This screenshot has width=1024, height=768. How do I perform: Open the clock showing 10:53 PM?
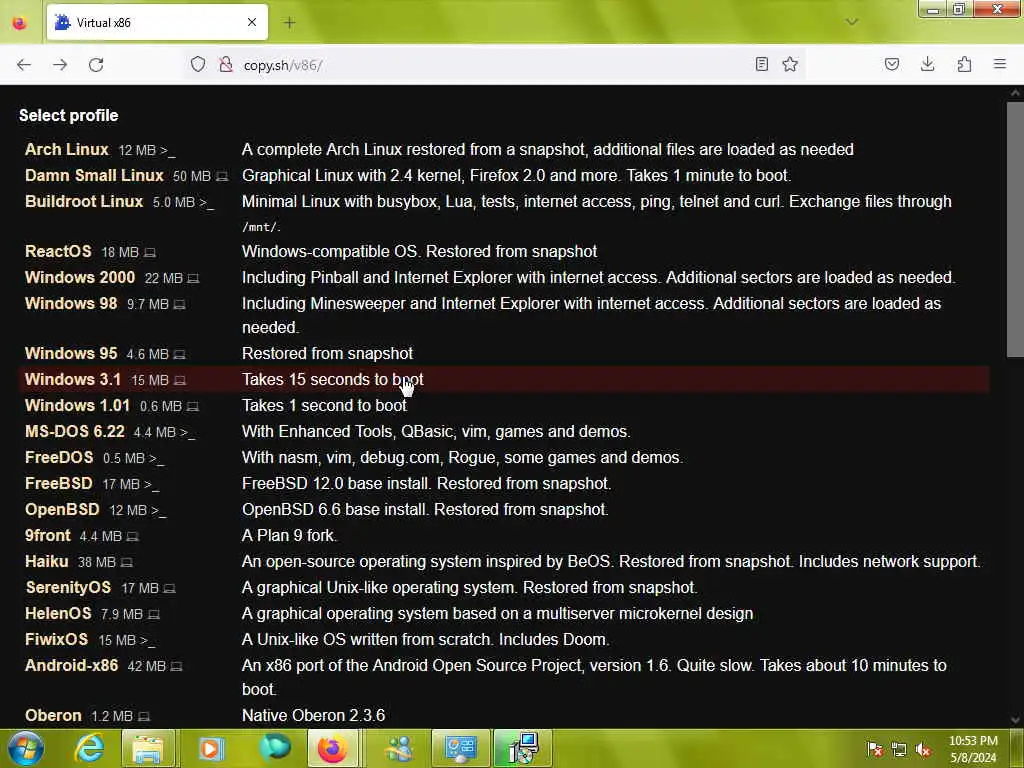(x=973, y=749)
